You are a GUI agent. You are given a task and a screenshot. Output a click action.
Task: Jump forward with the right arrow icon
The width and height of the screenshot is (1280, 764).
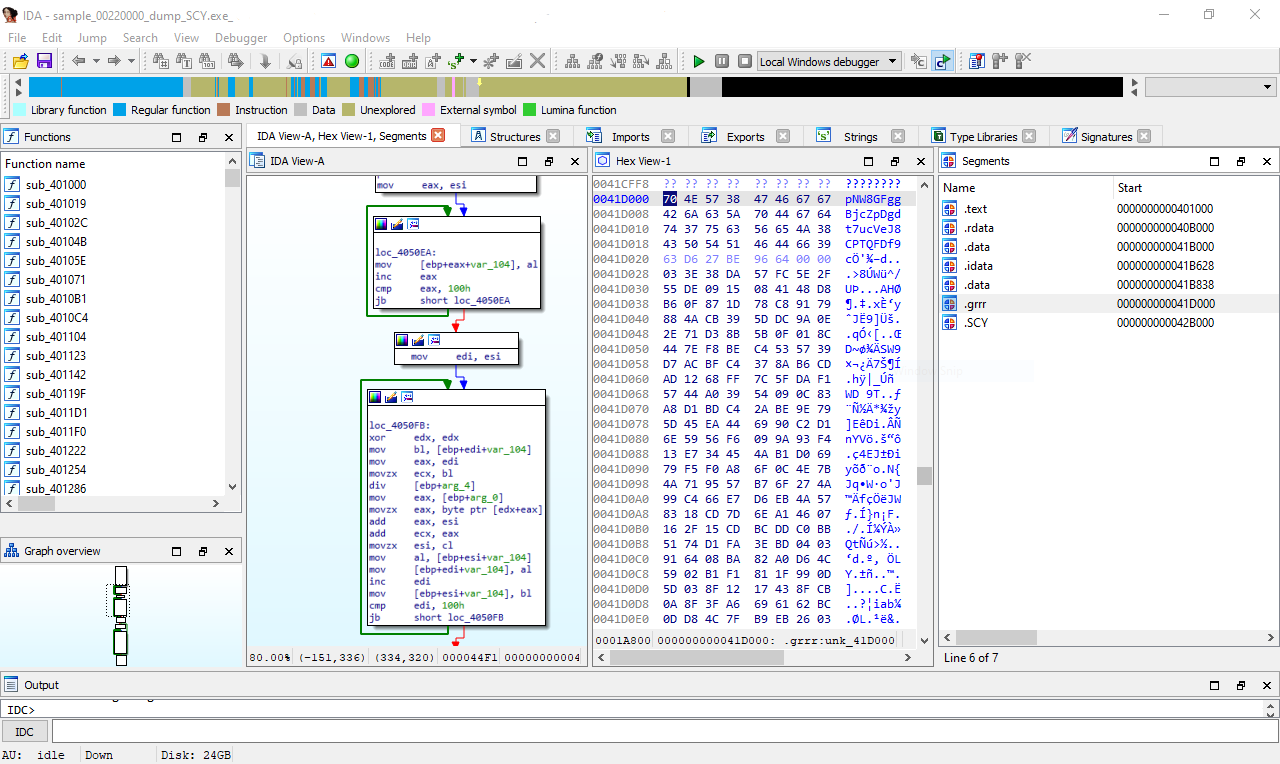[x=115, y=61]
